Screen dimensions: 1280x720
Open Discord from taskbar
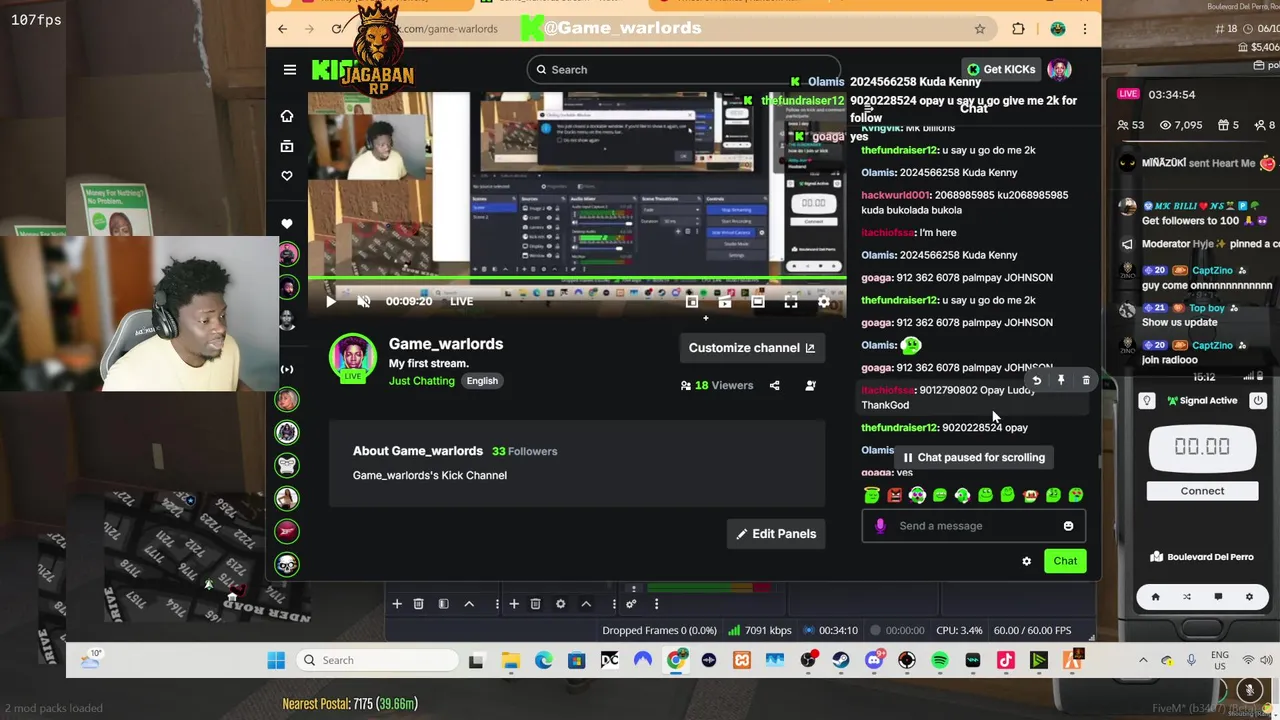click(874, 660)
